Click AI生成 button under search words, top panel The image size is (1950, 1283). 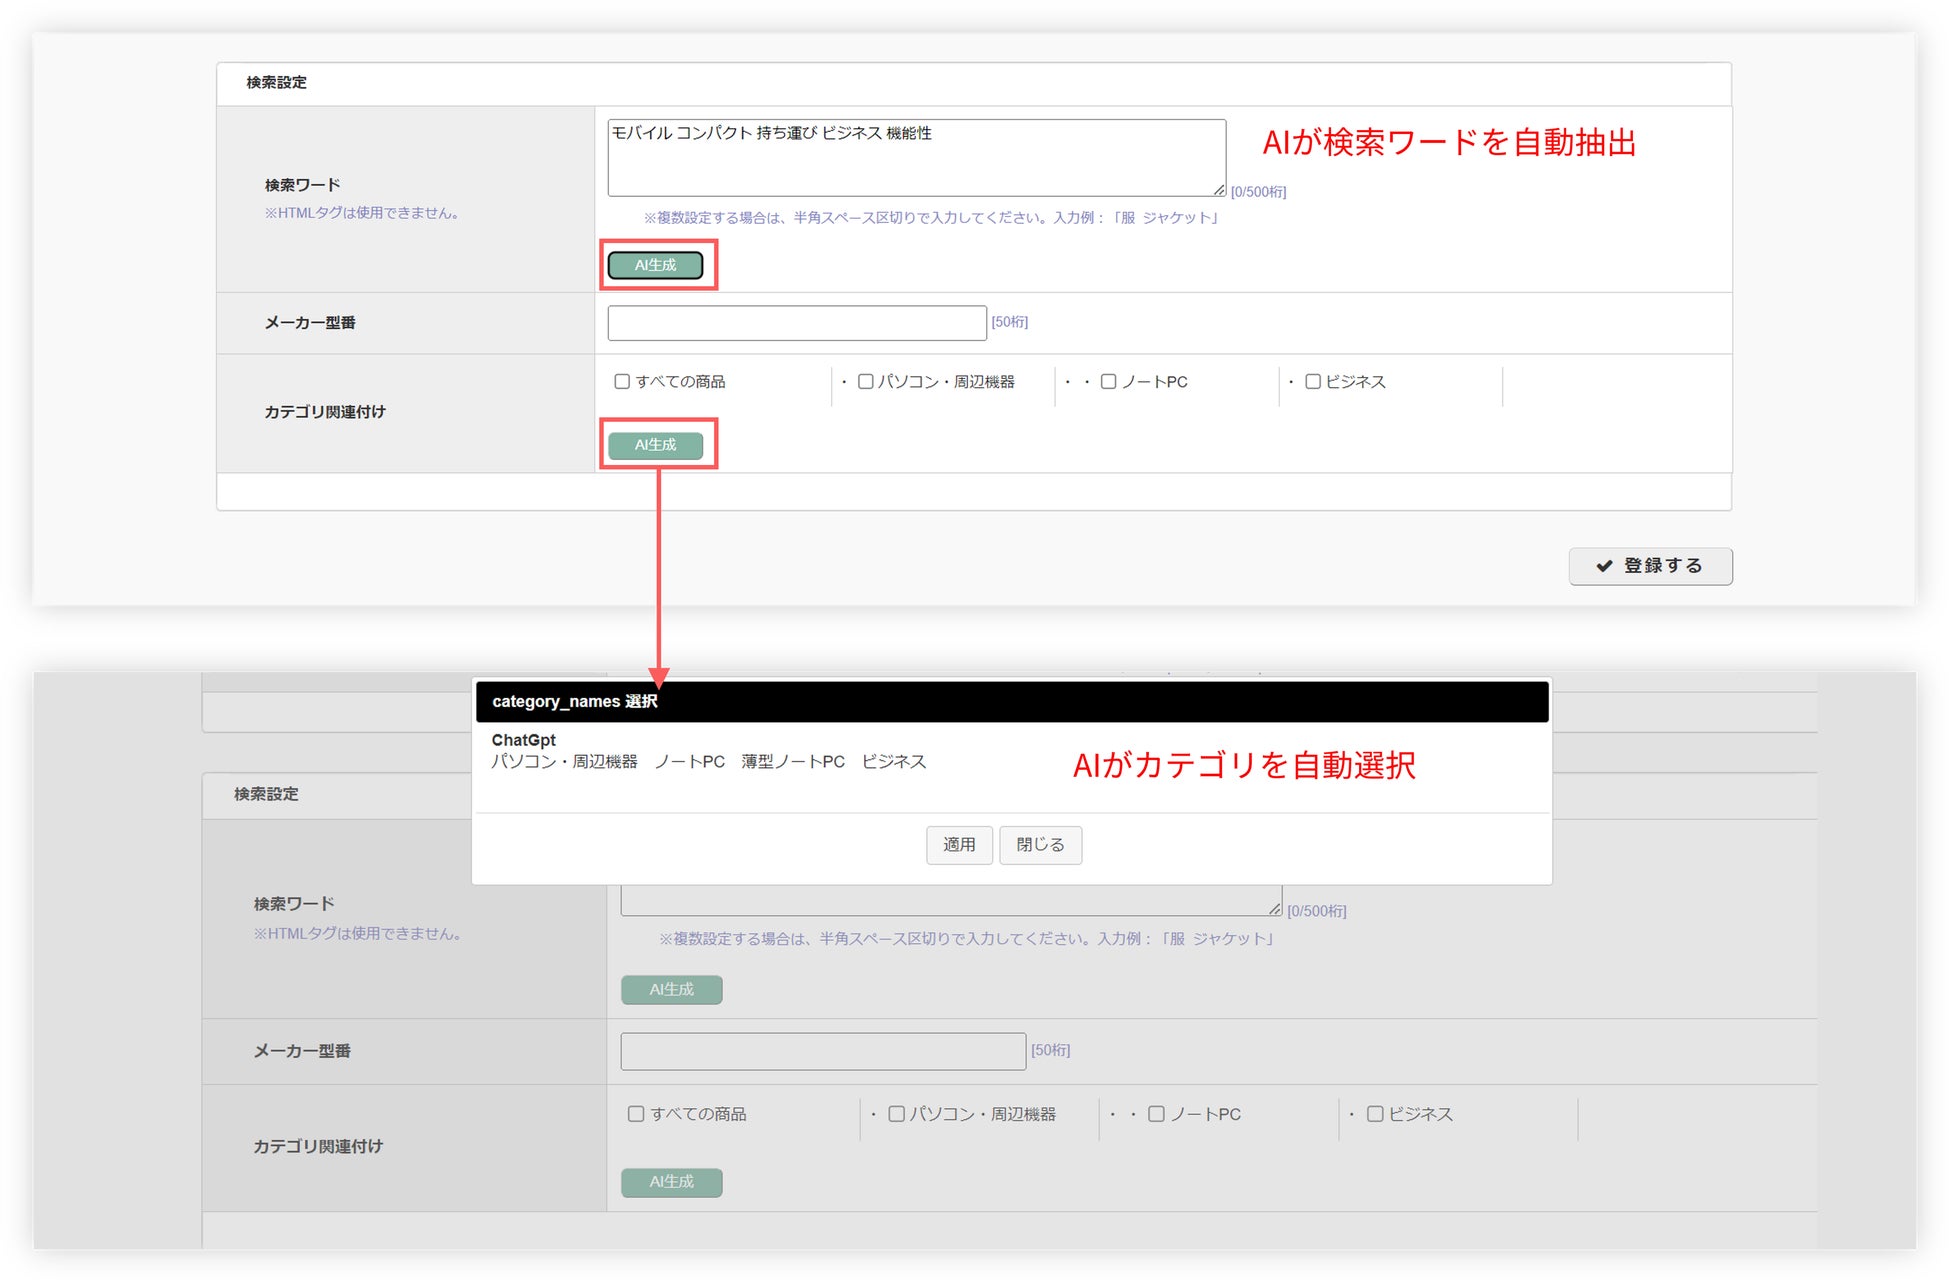pyautogui.click(x=655, y=265)
